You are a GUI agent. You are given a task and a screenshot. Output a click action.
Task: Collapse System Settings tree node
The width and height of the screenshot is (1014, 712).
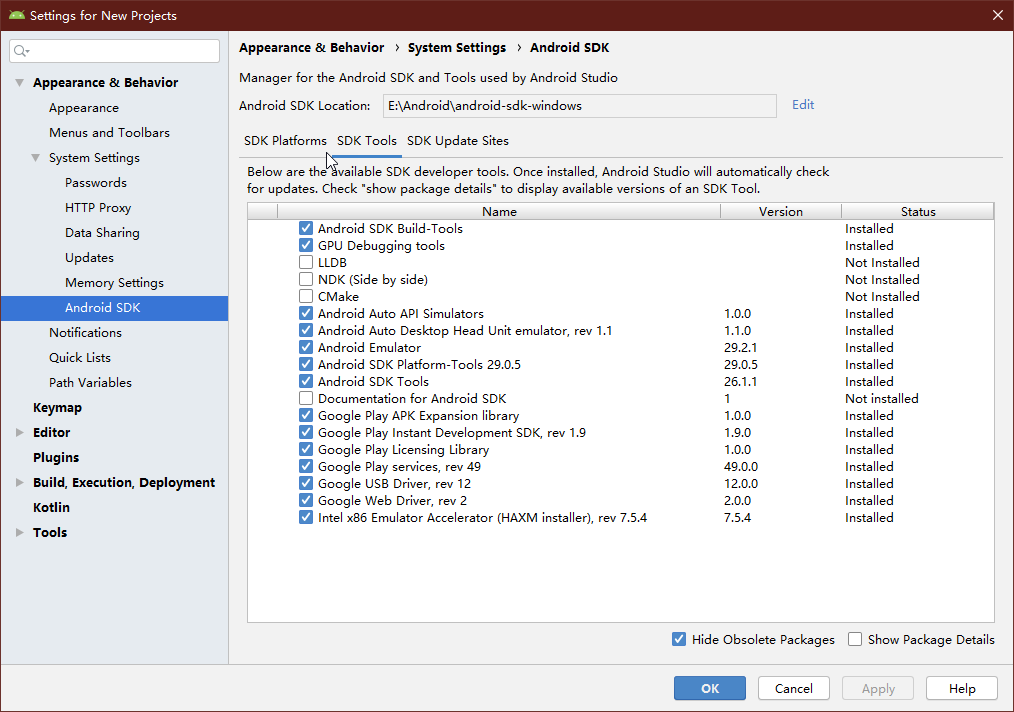pos(36,158)
